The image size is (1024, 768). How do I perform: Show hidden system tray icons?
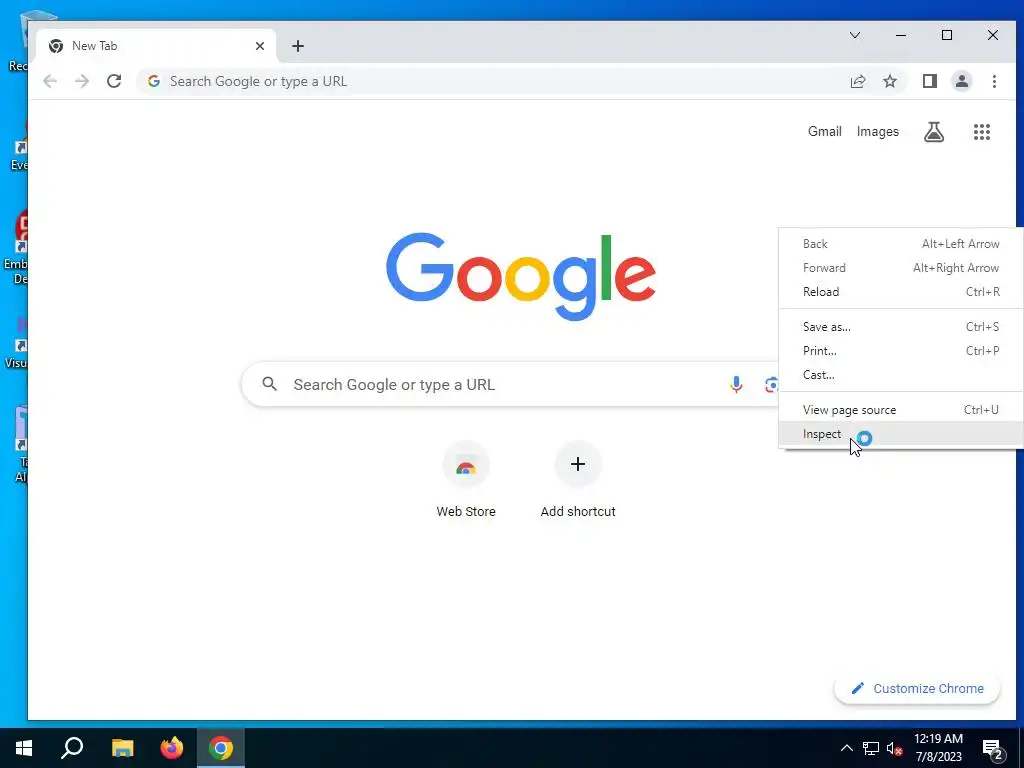click(846, 748)
